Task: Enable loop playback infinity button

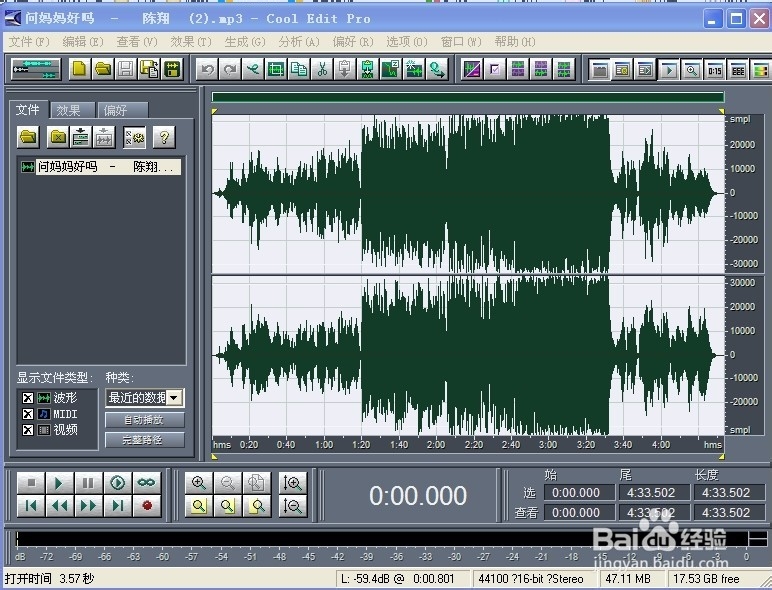Action: (x=146, y=483)
